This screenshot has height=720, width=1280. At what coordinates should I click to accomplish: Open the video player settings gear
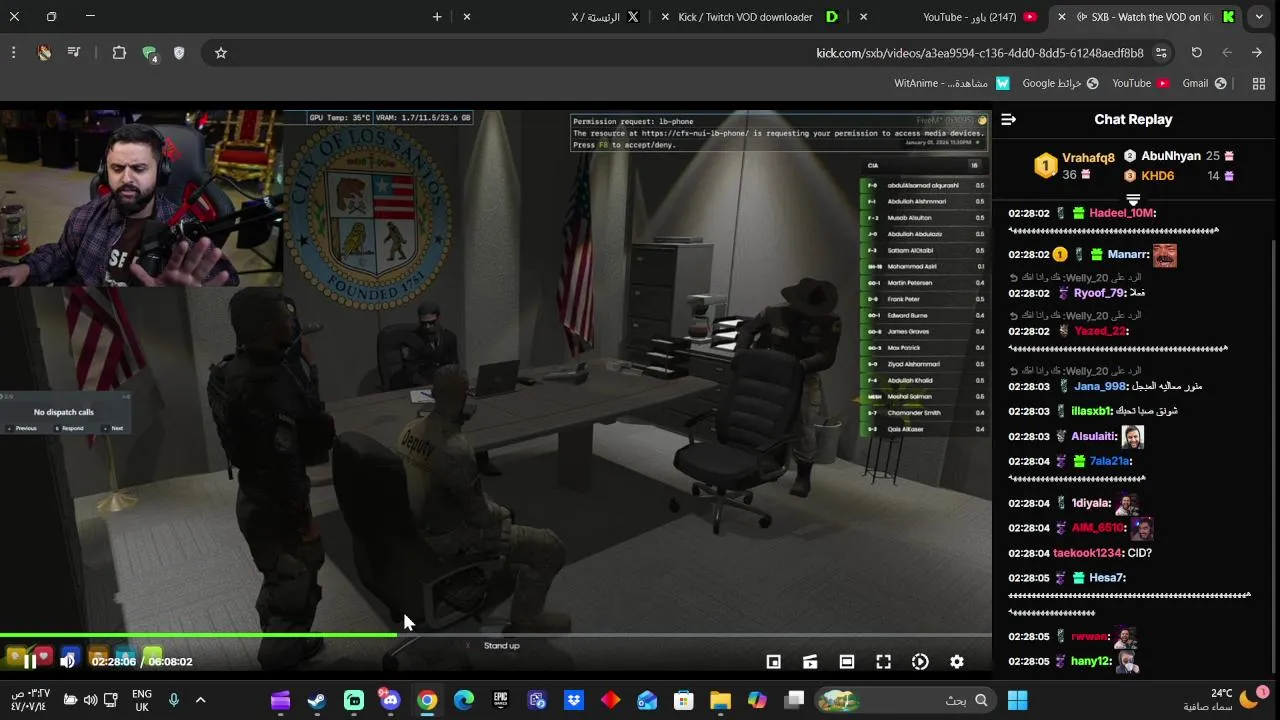click(957, 661)
